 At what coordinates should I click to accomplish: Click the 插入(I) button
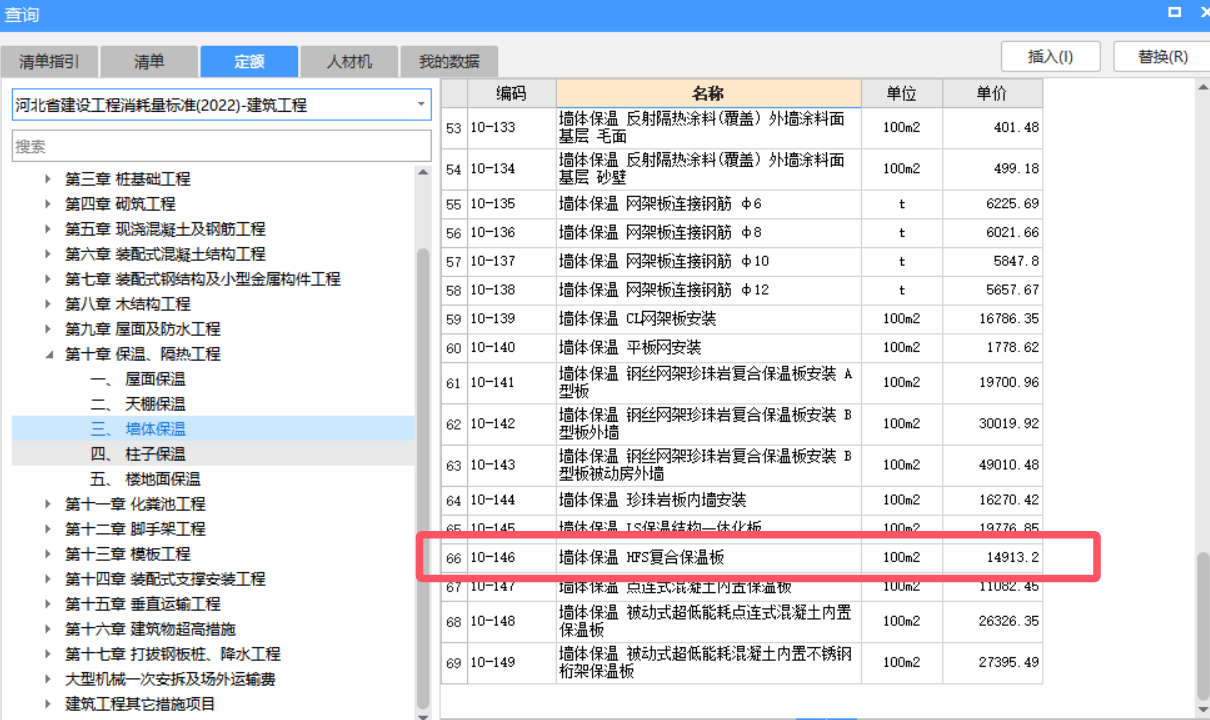tap(1050, 56)
